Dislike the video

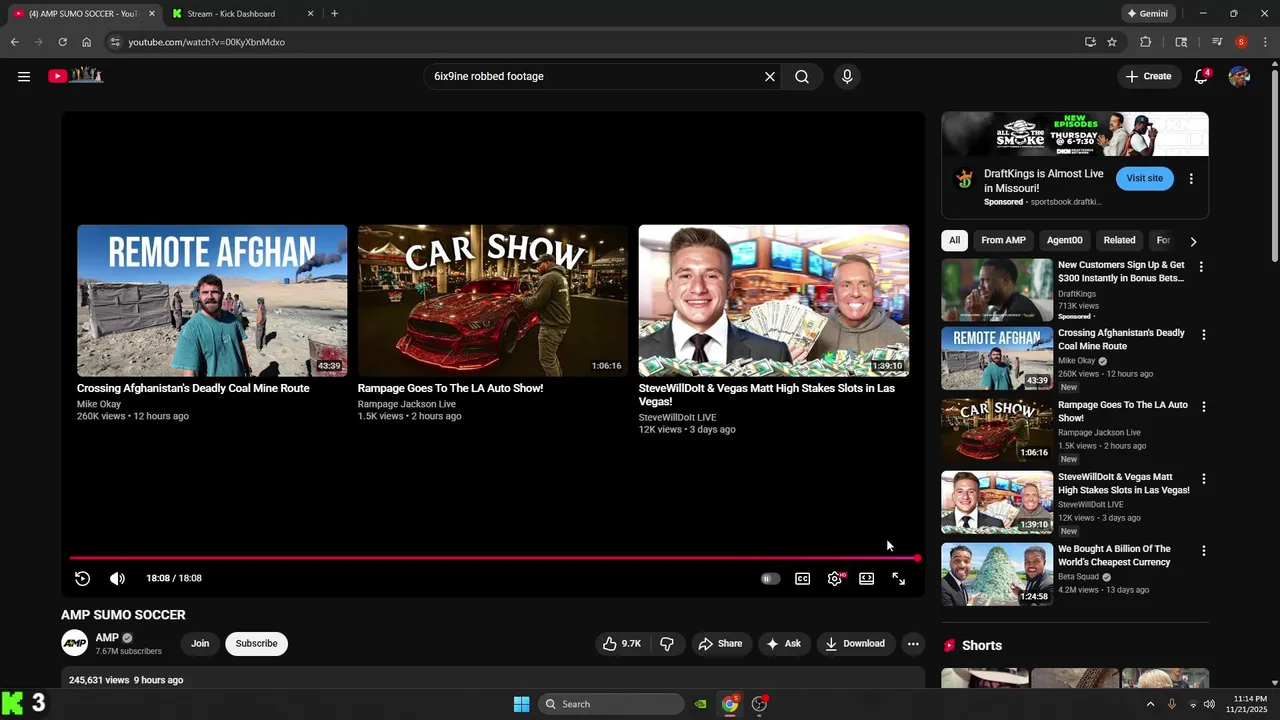tap(666, 644)
